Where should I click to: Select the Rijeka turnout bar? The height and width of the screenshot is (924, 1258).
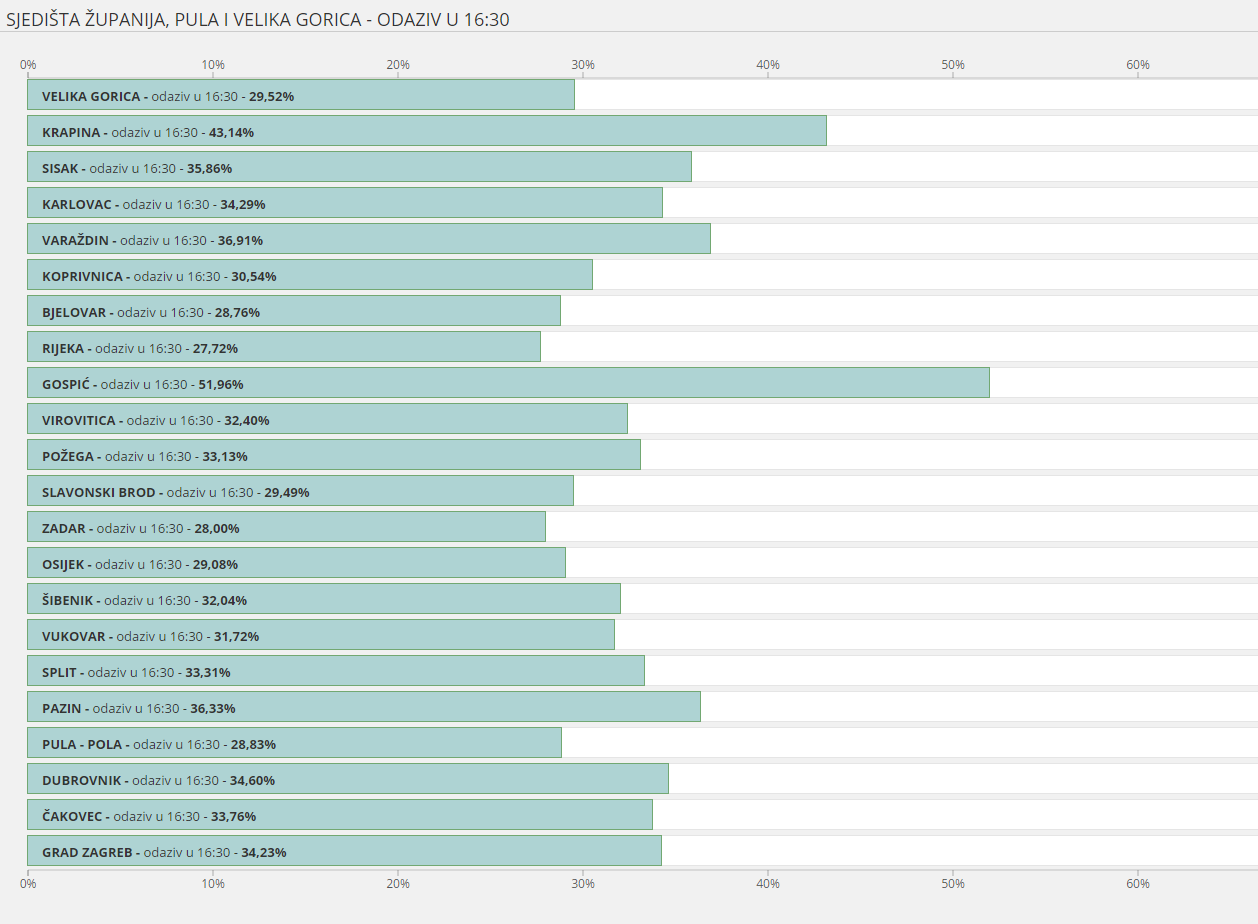(x=284, y=347)
